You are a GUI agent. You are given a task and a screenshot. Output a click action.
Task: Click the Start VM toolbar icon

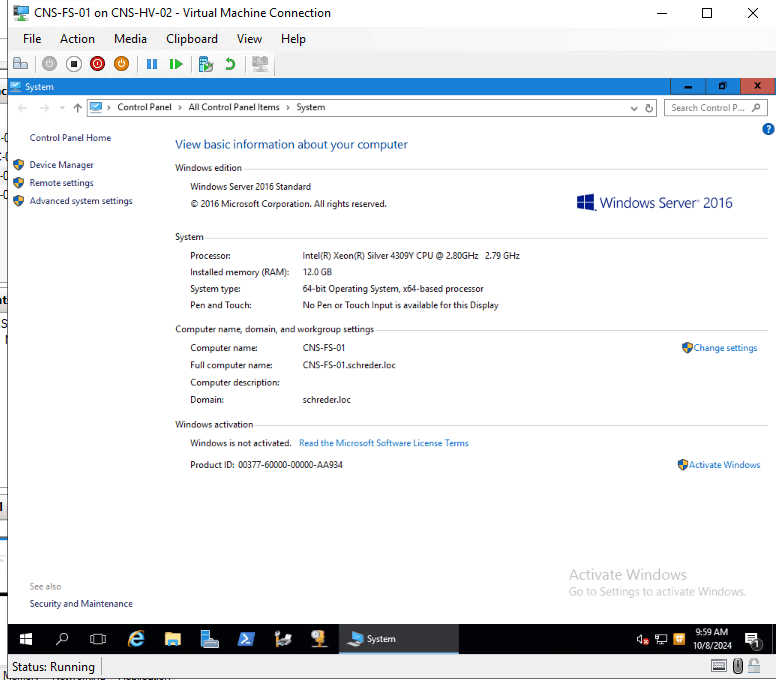coord(49,64)
